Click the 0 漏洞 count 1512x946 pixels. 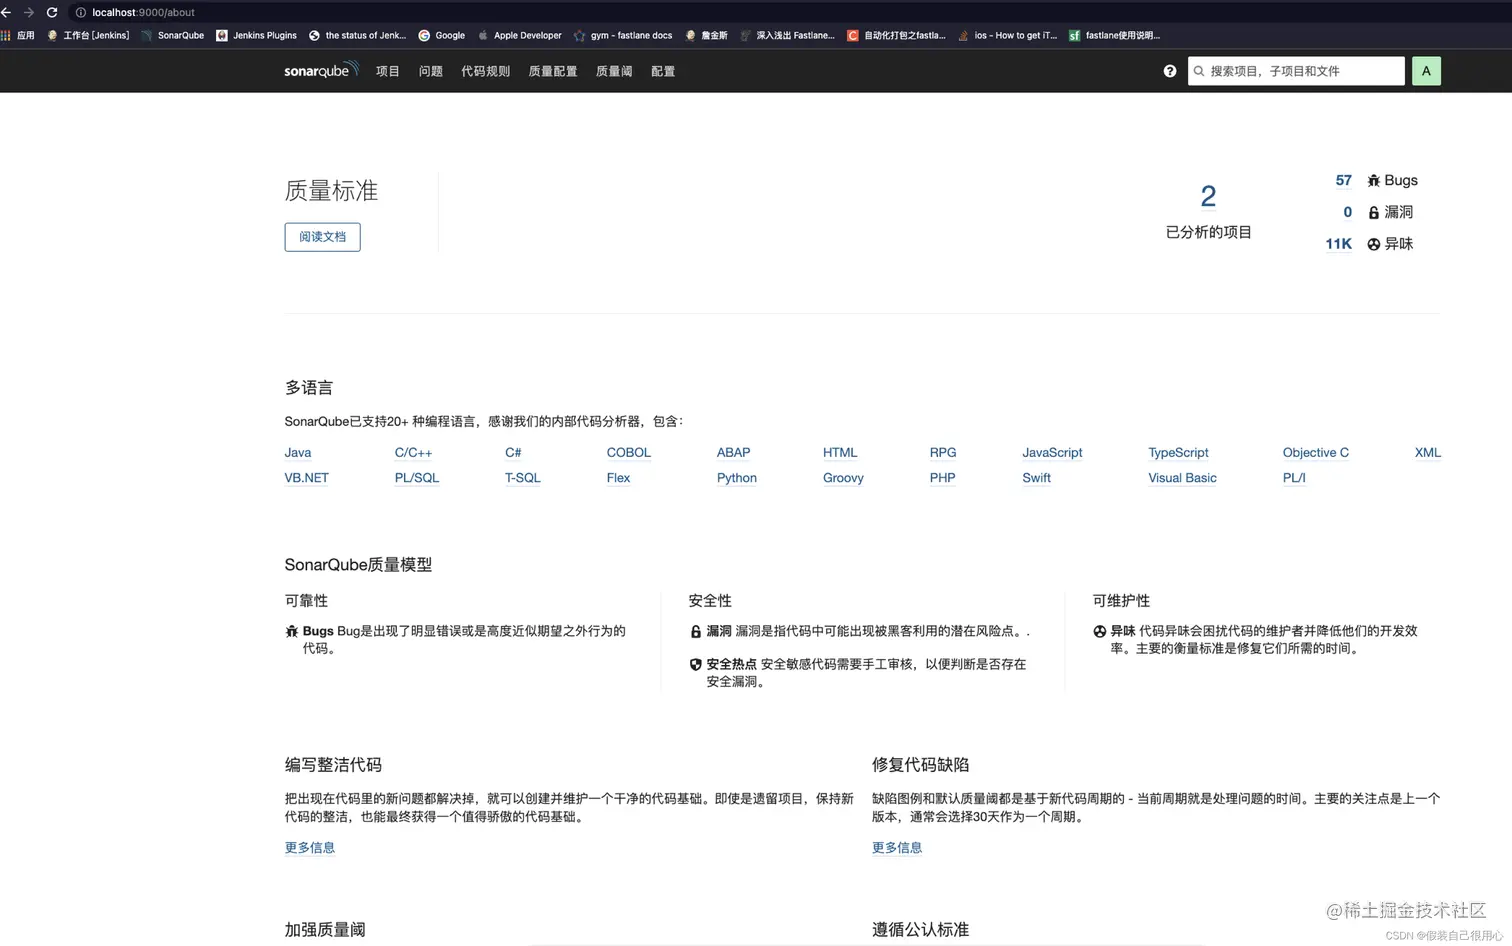[x=1347, y=212]
